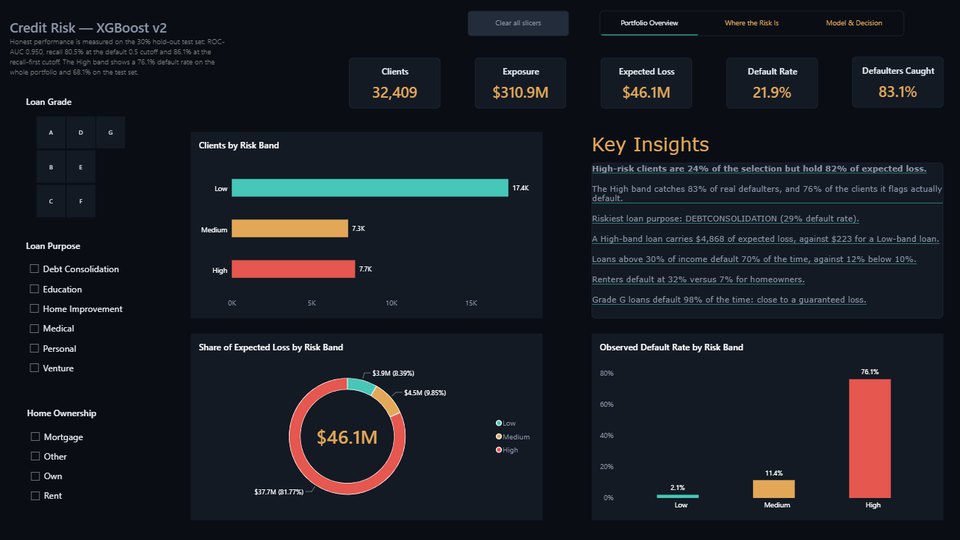Click the Defaulters Caught card showing 83.1%
The image size is (960, 540).
point(898,83)
